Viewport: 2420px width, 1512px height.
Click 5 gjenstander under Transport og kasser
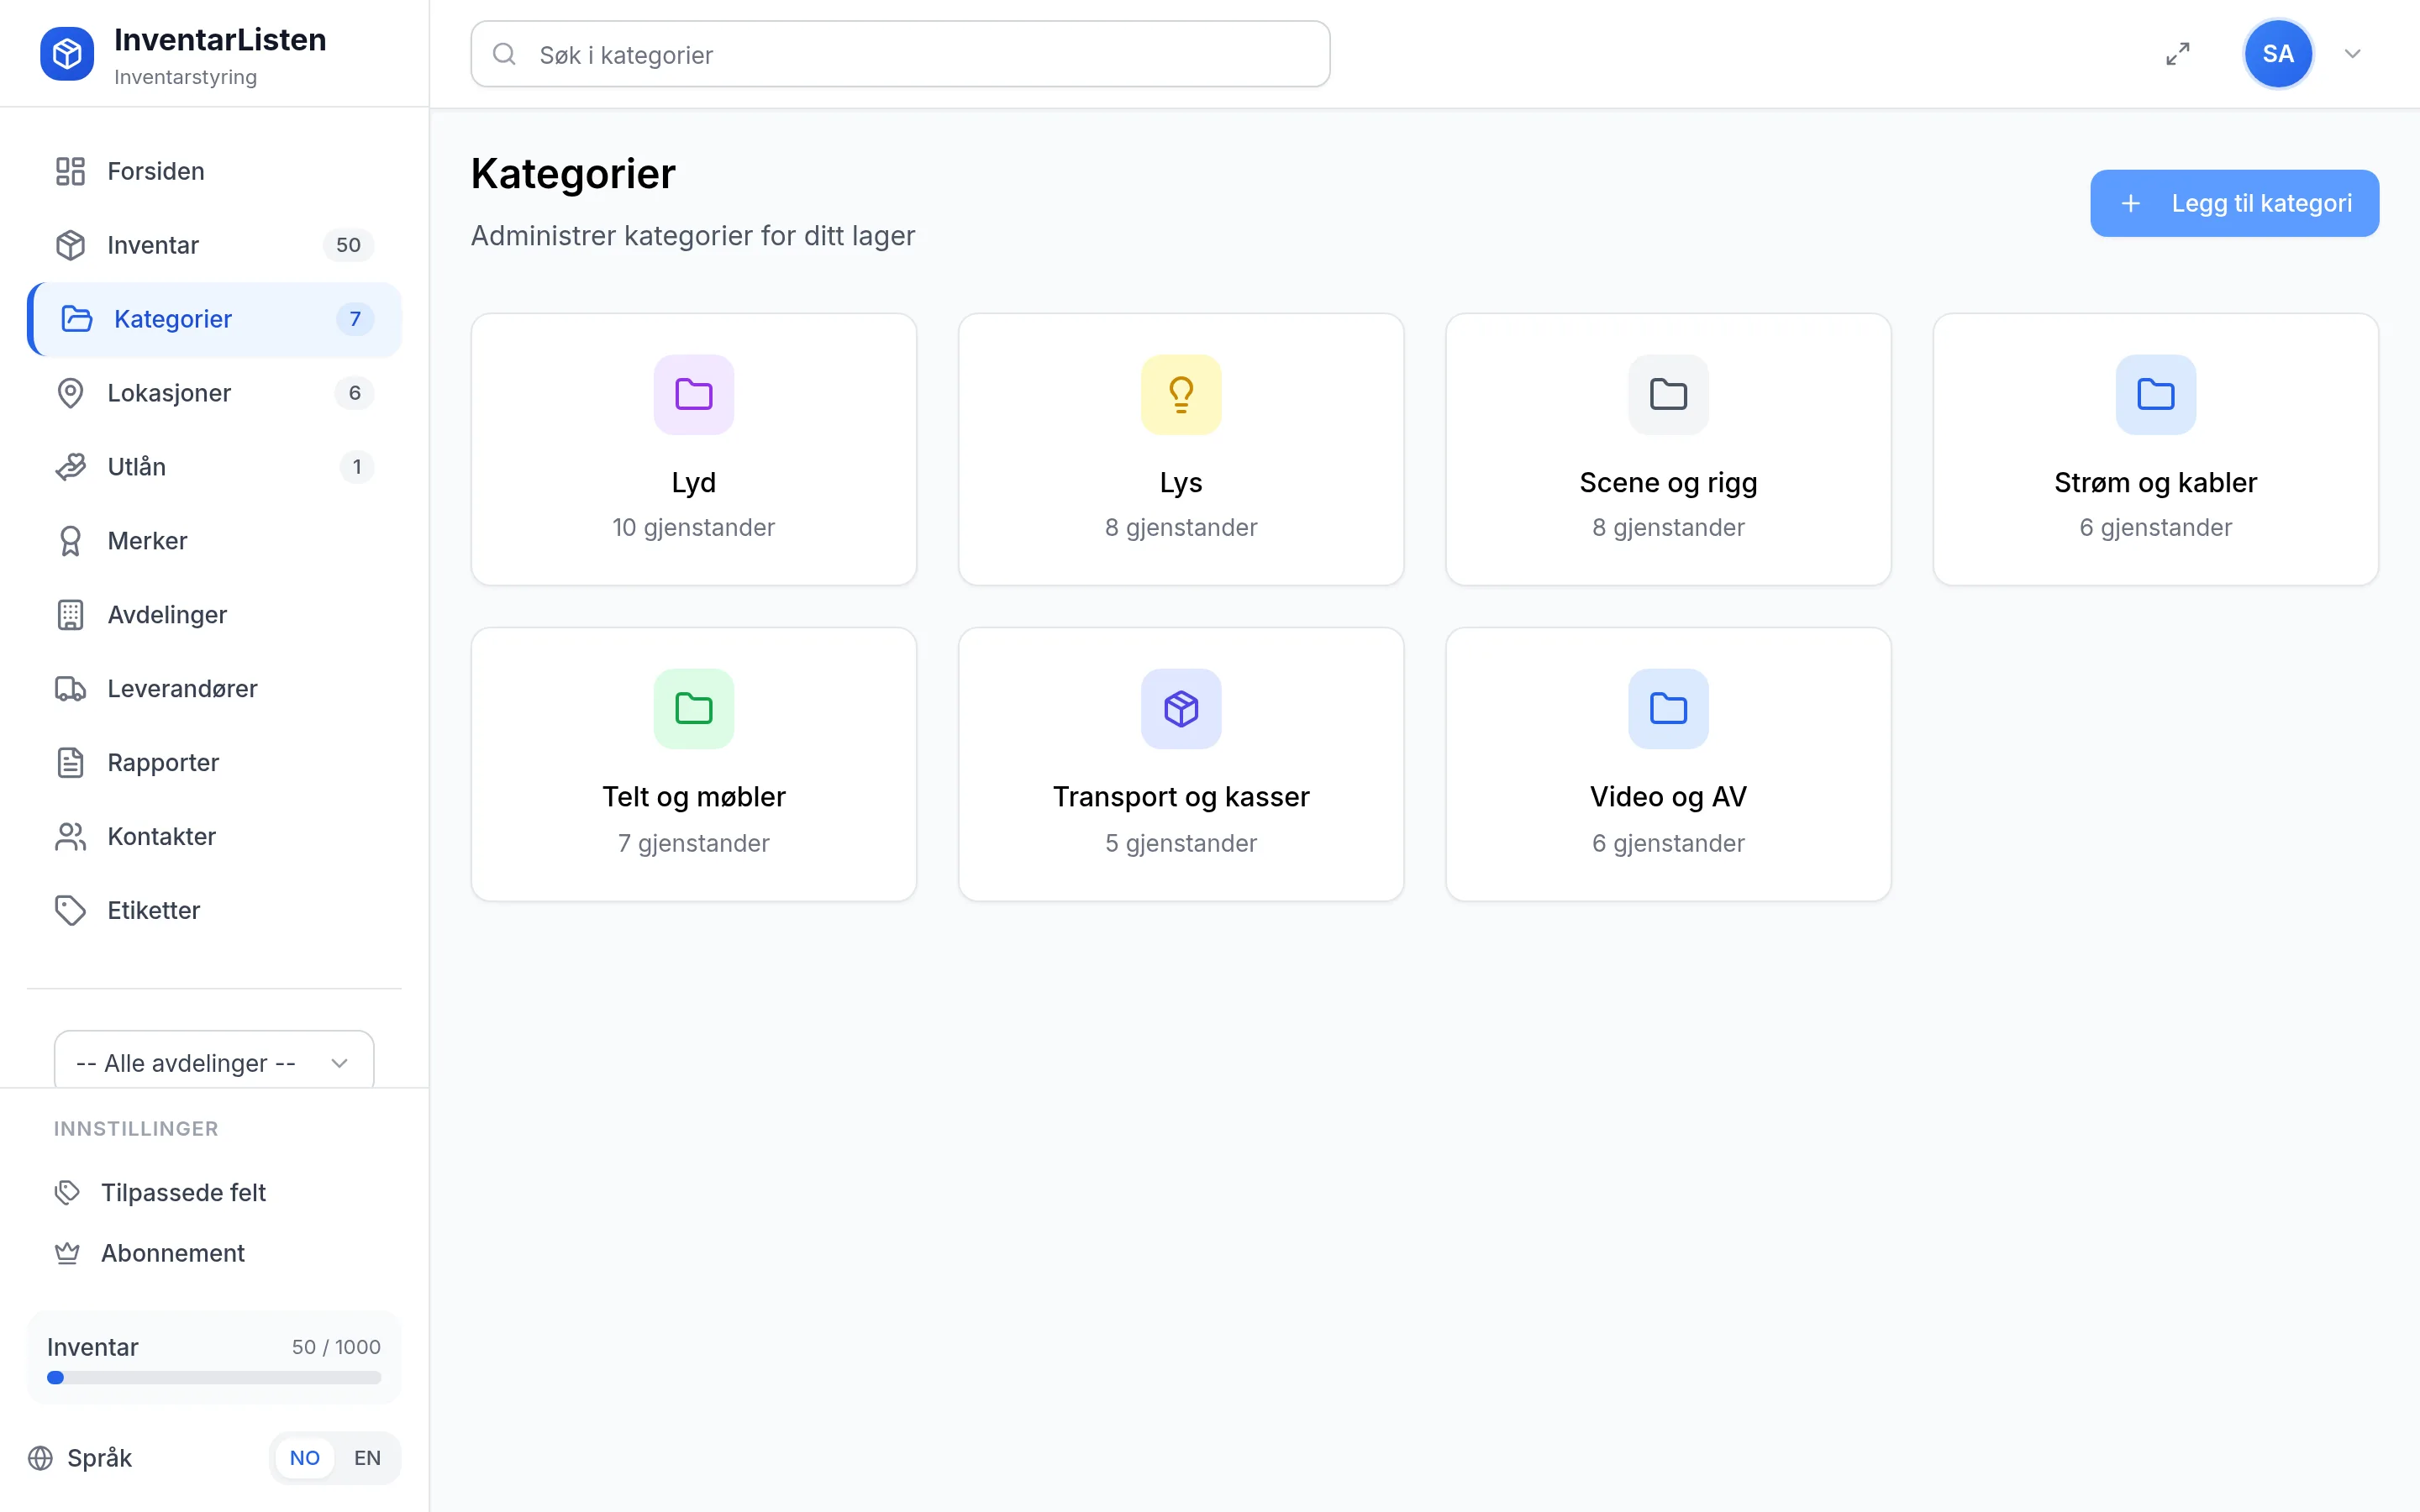point(1181,843)
